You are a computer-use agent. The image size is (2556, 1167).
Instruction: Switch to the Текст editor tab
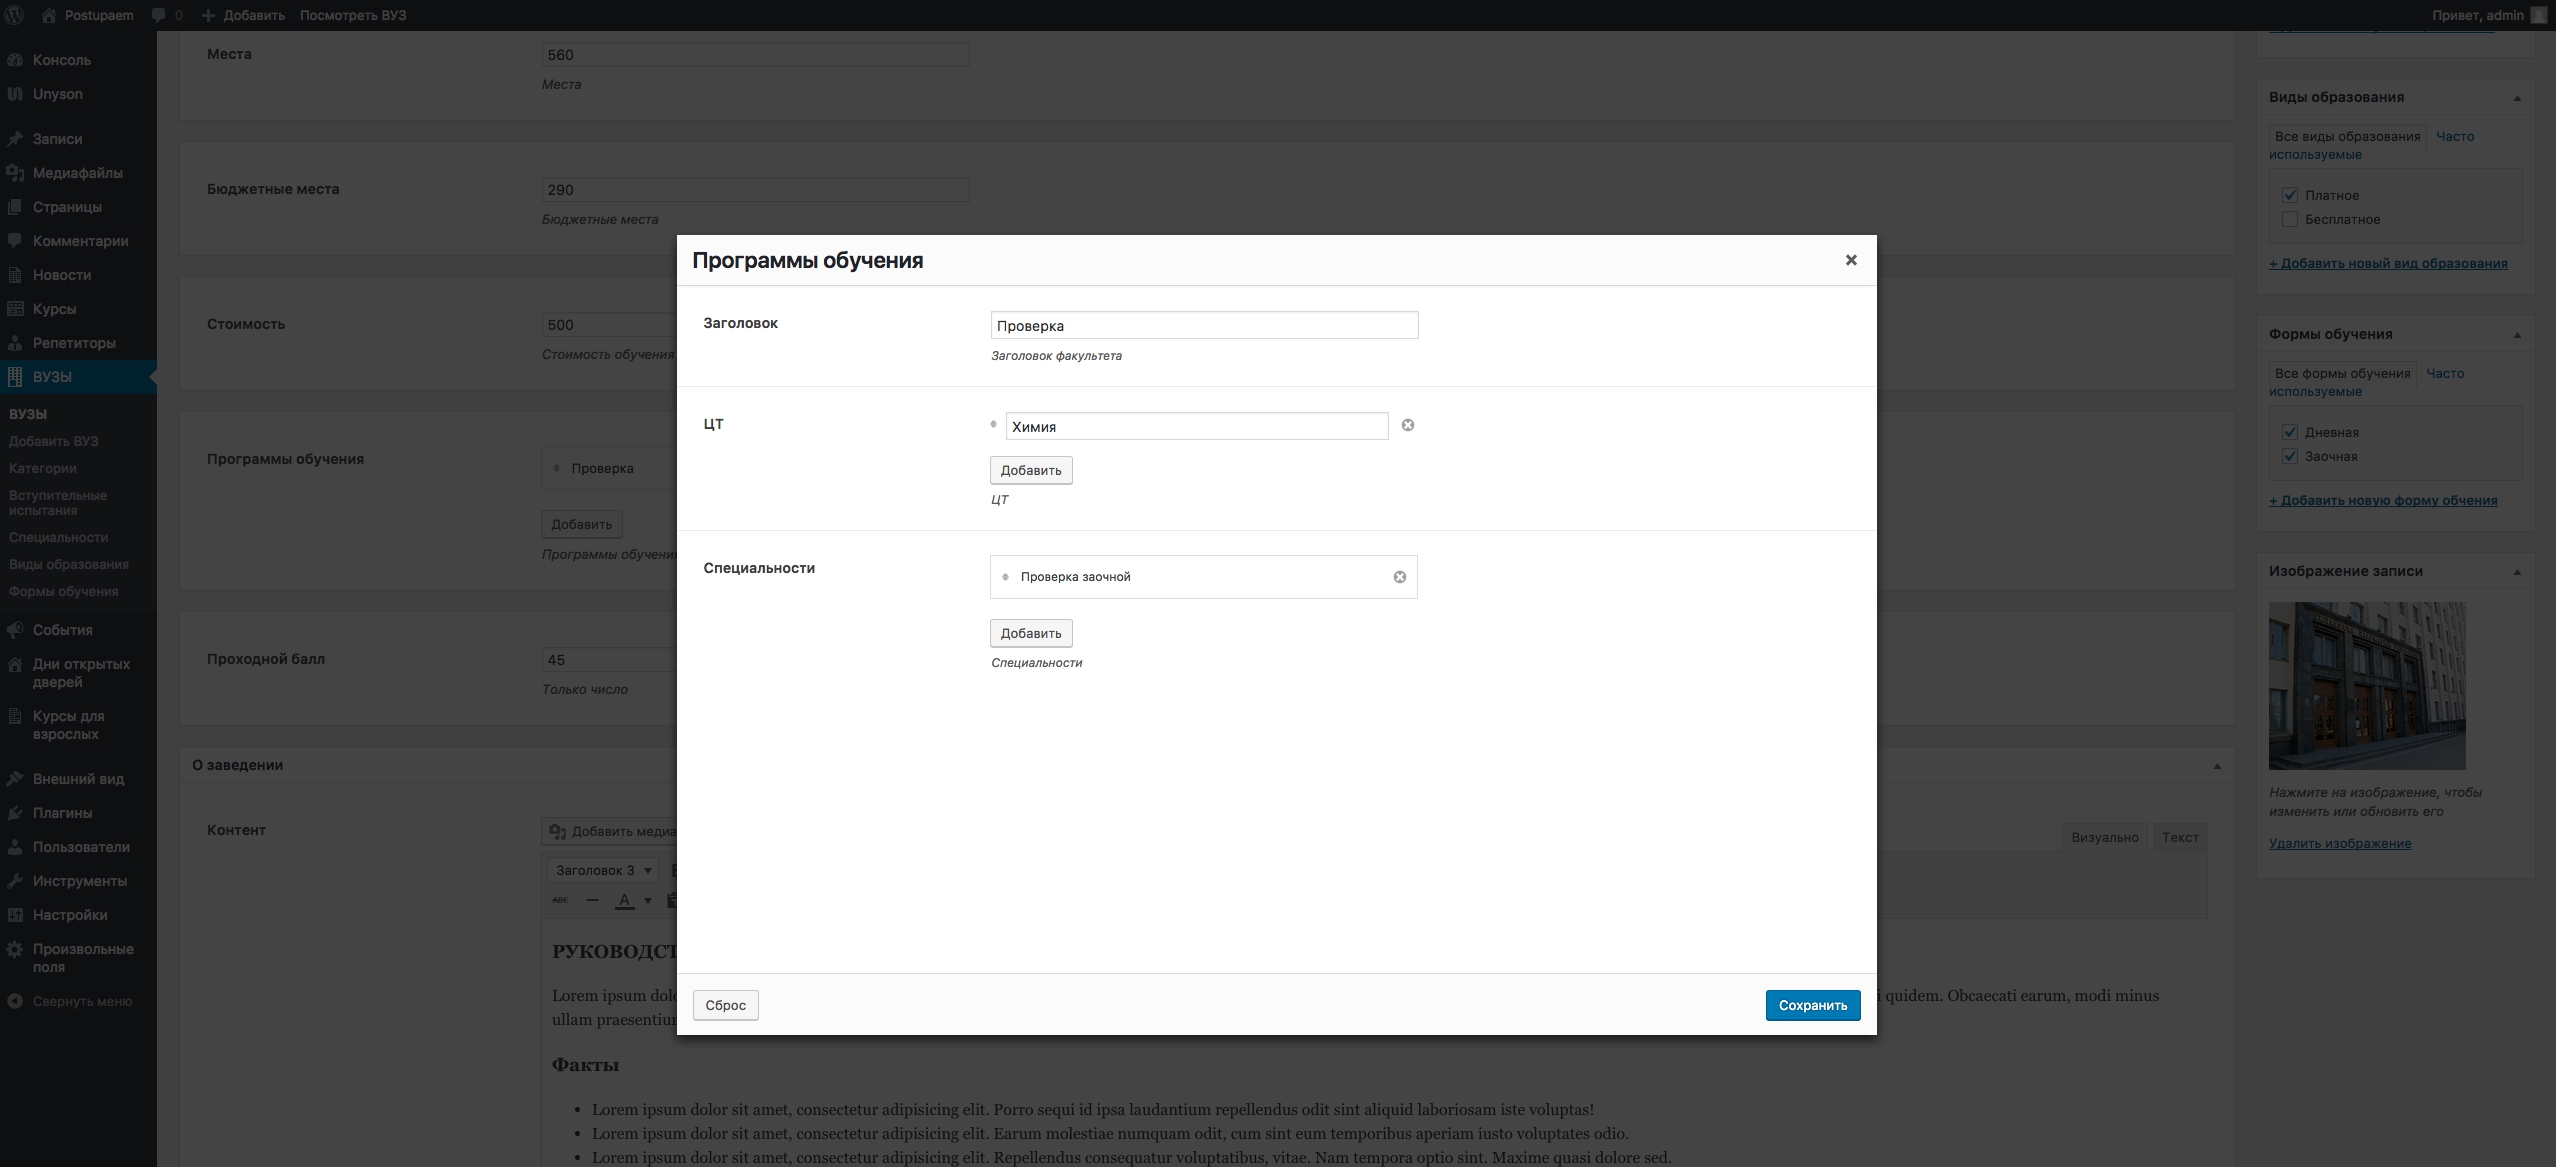(2179, 837)
